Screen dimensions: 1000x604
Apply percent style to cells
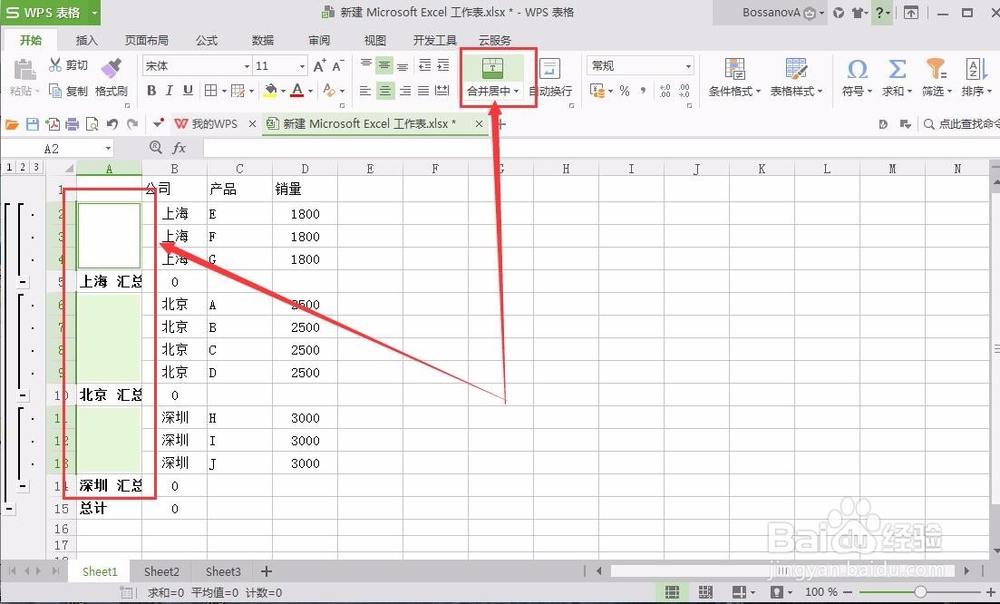pyautogui.click(x=624, y=91)
